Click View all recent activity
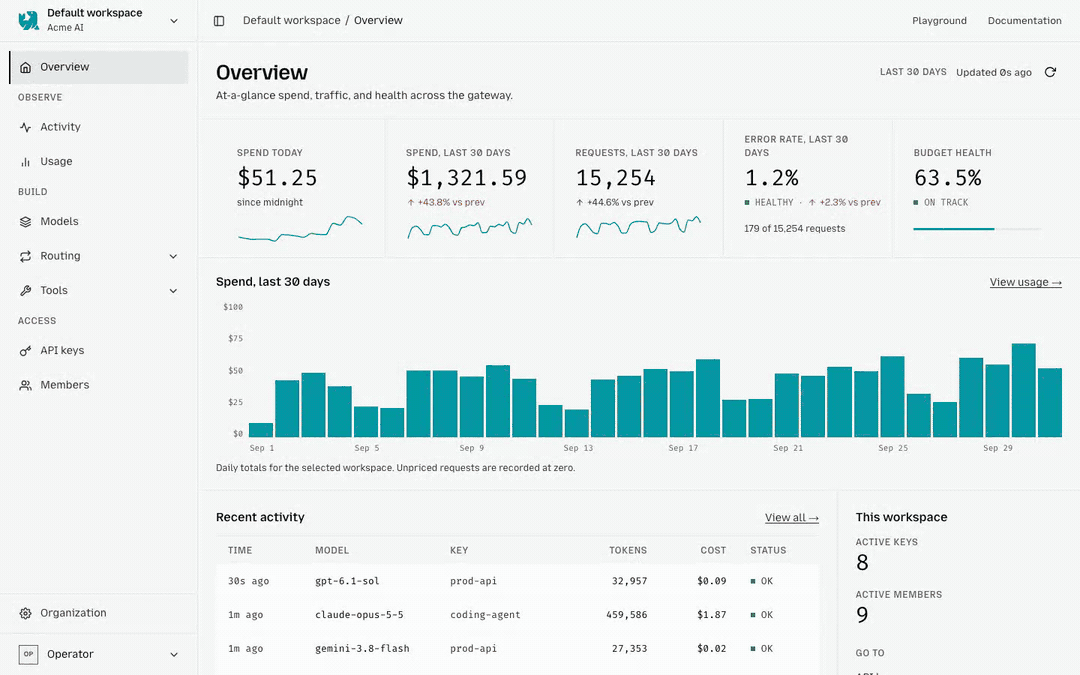This screenshot has width=1080, height=675. click(x=791, y=517)
